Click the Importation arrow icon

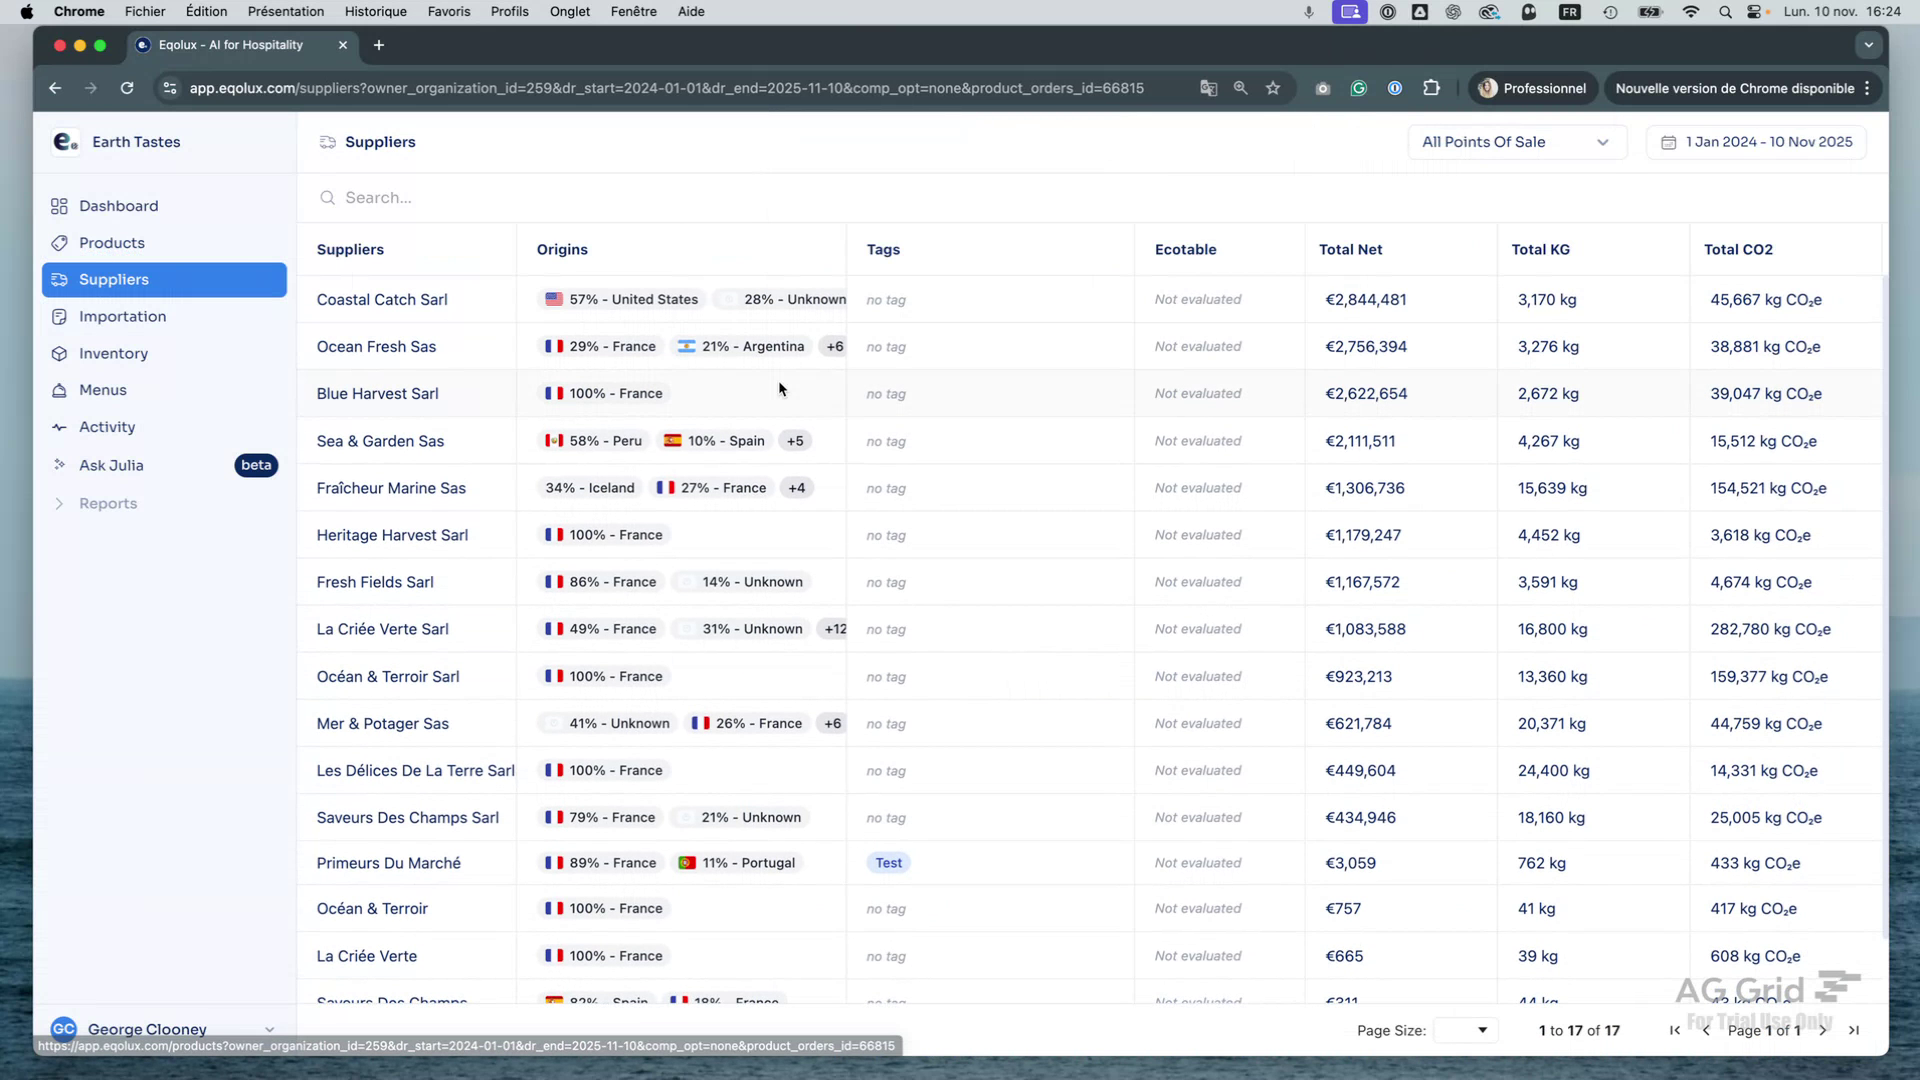click(61, 316)
